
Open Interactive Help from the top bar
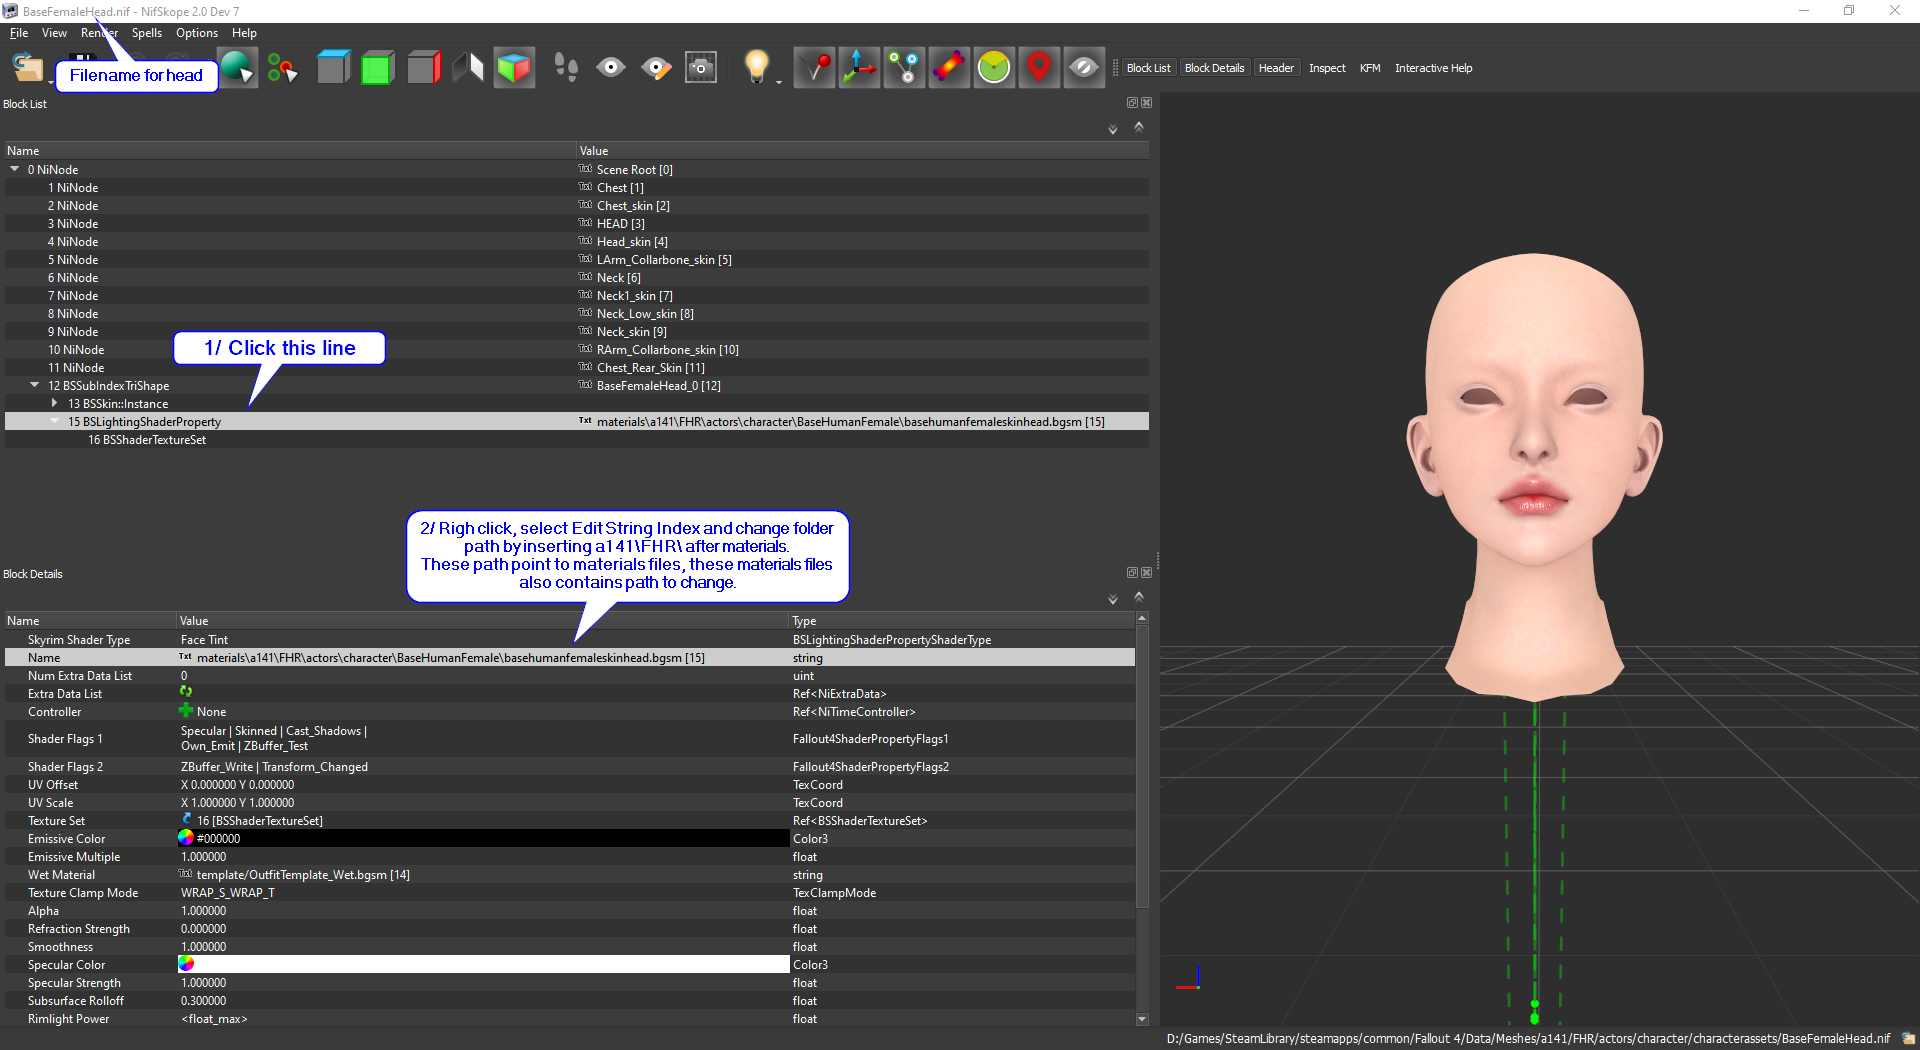[x=1433, y=67]
